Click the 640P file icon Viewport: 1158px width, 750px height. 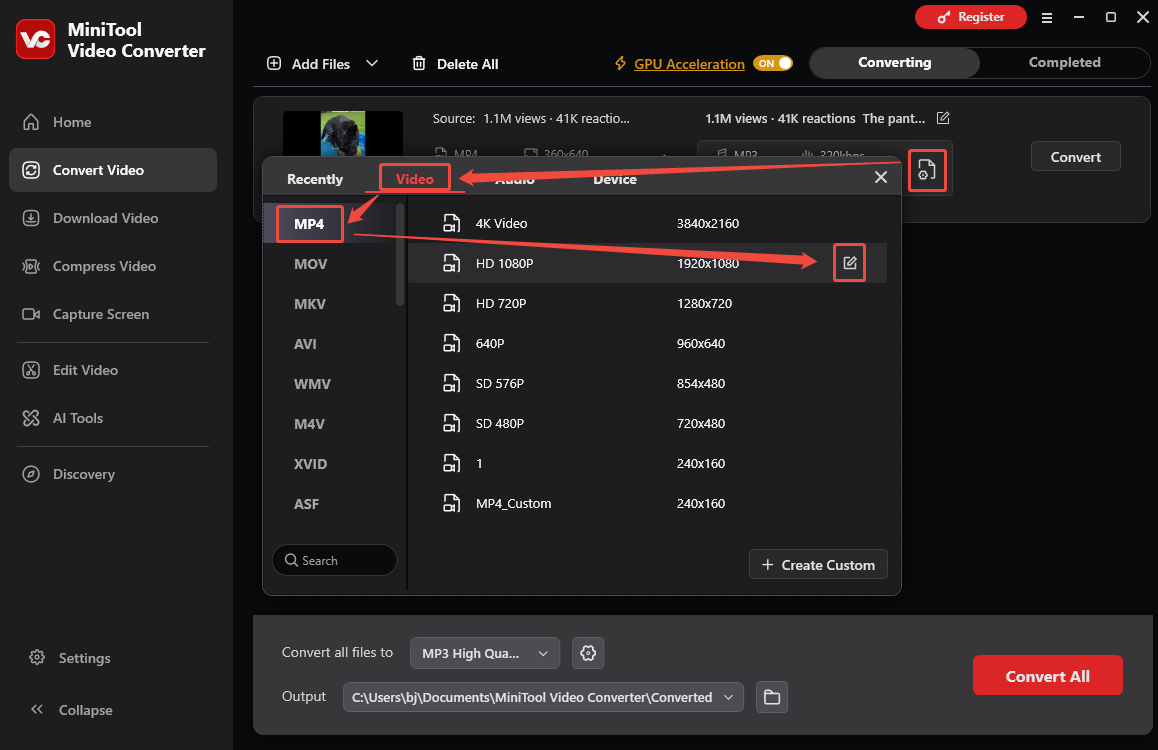point(451,343)
